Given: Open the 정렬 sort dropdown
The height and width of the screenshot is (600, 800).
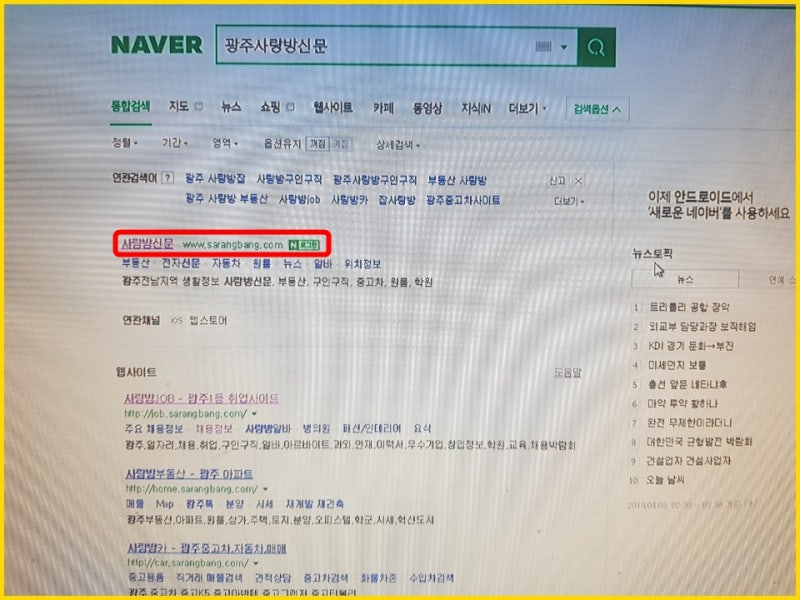Looking at the screenshot, I should click(x=125, y=143).
